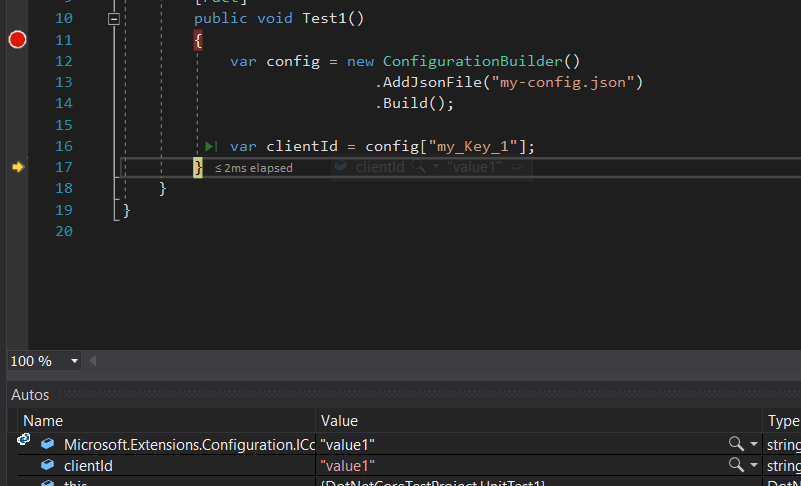Click the '≤ 2ms elapsed' PerfTip link

pyautogui.click(x=254, y=168)
